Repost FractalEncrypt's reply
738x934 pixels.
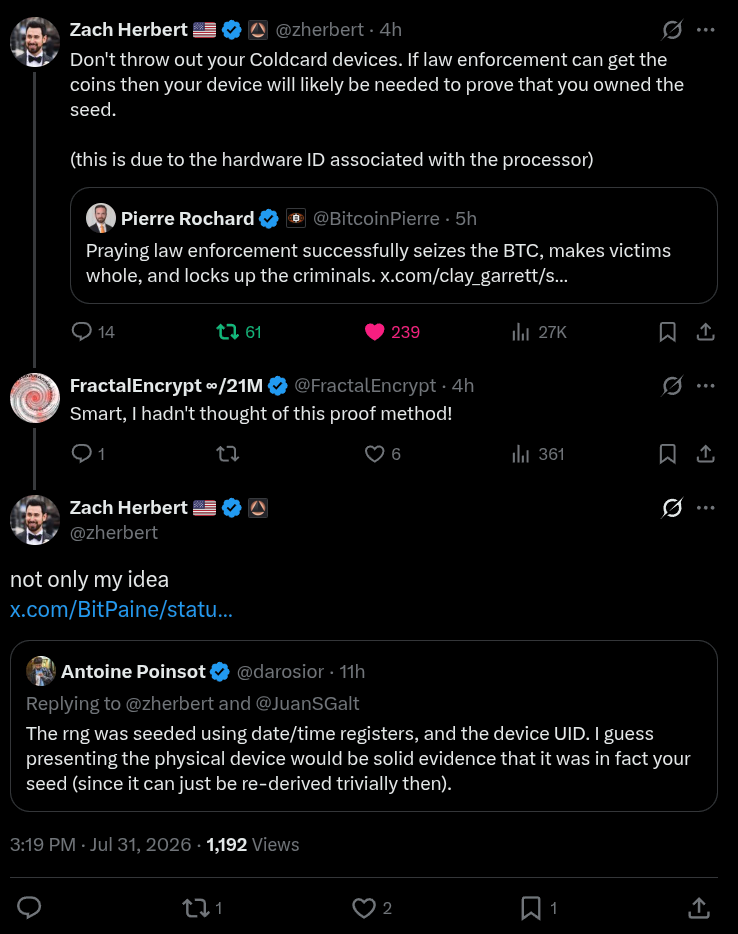click(228, 454)
